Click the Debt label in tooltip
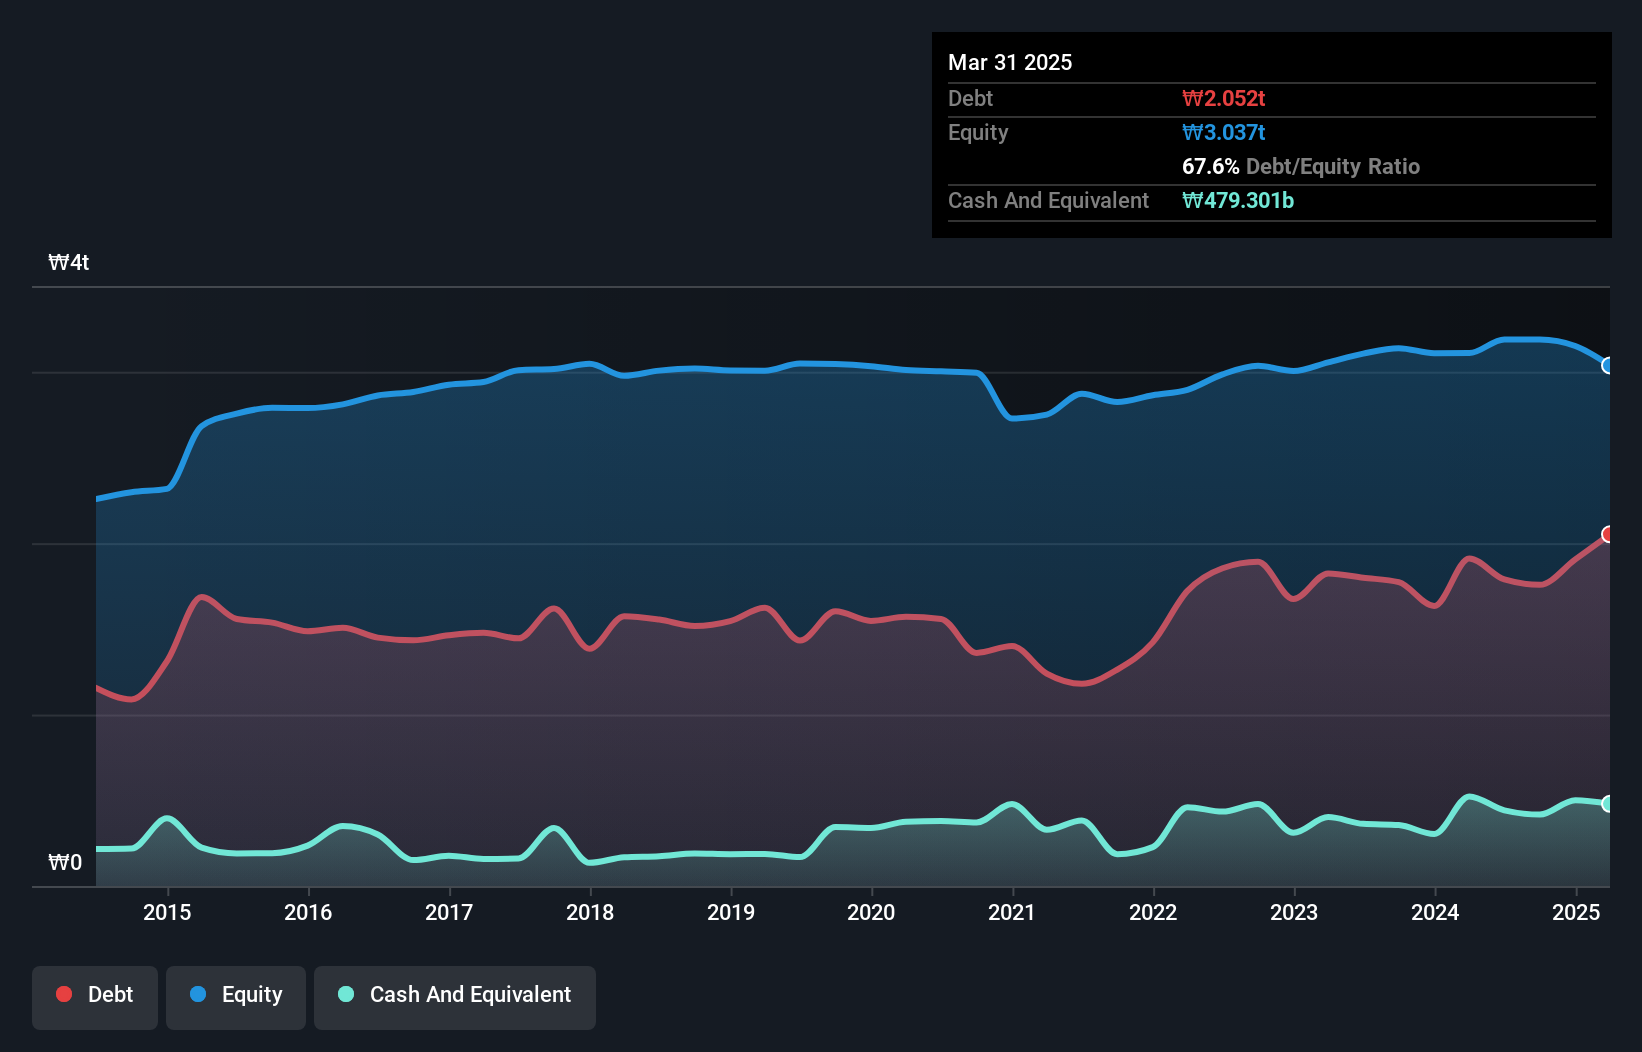 (970, 98)
